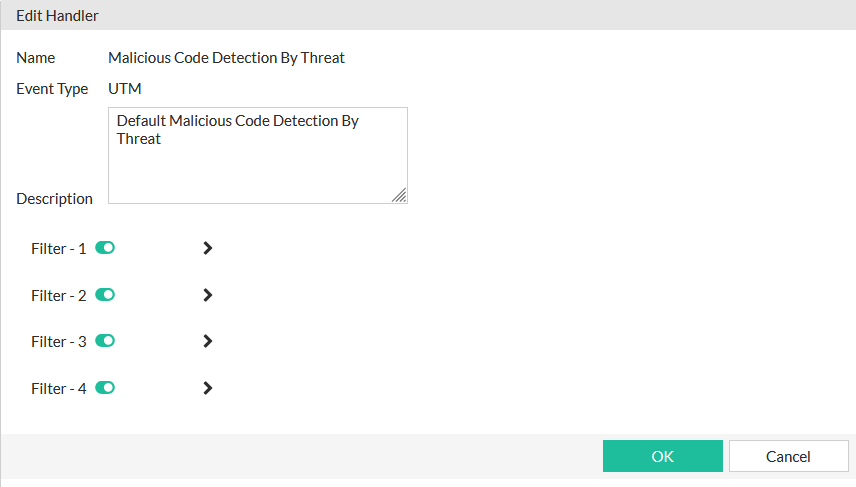Click the 'Edit Handler' dialog title
856x487 pixels.
pos(57,16)
